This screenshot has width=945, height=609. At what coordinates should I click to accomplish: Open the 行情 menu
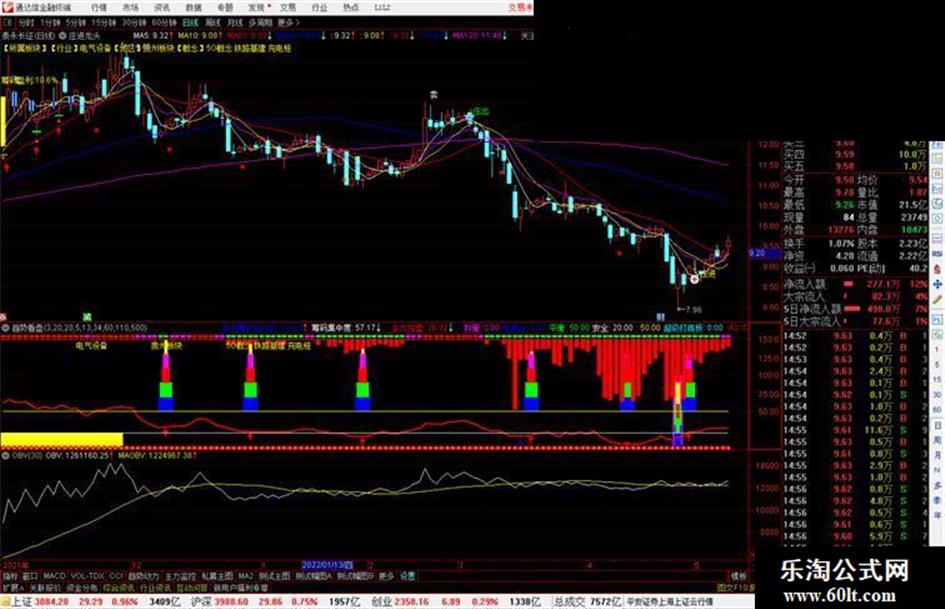click(99, 8)
